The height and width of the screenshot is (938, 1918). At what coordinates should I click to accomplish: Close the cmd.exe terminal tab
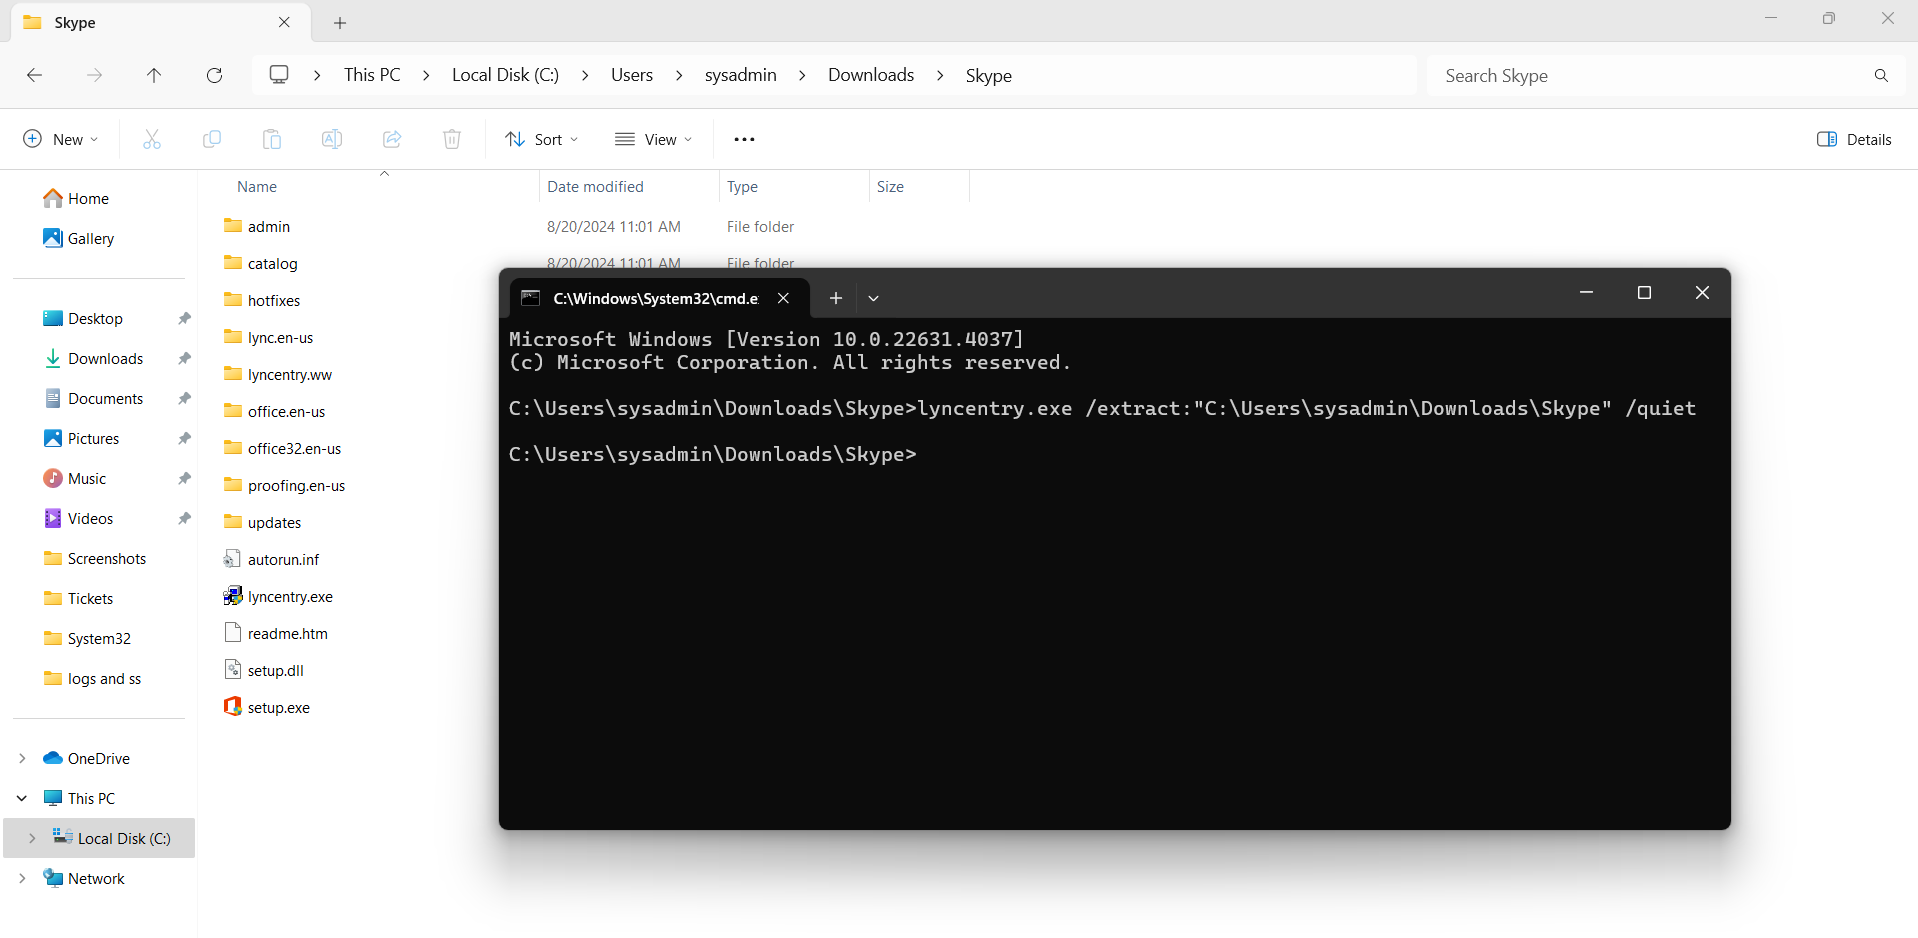pos(784,298)
